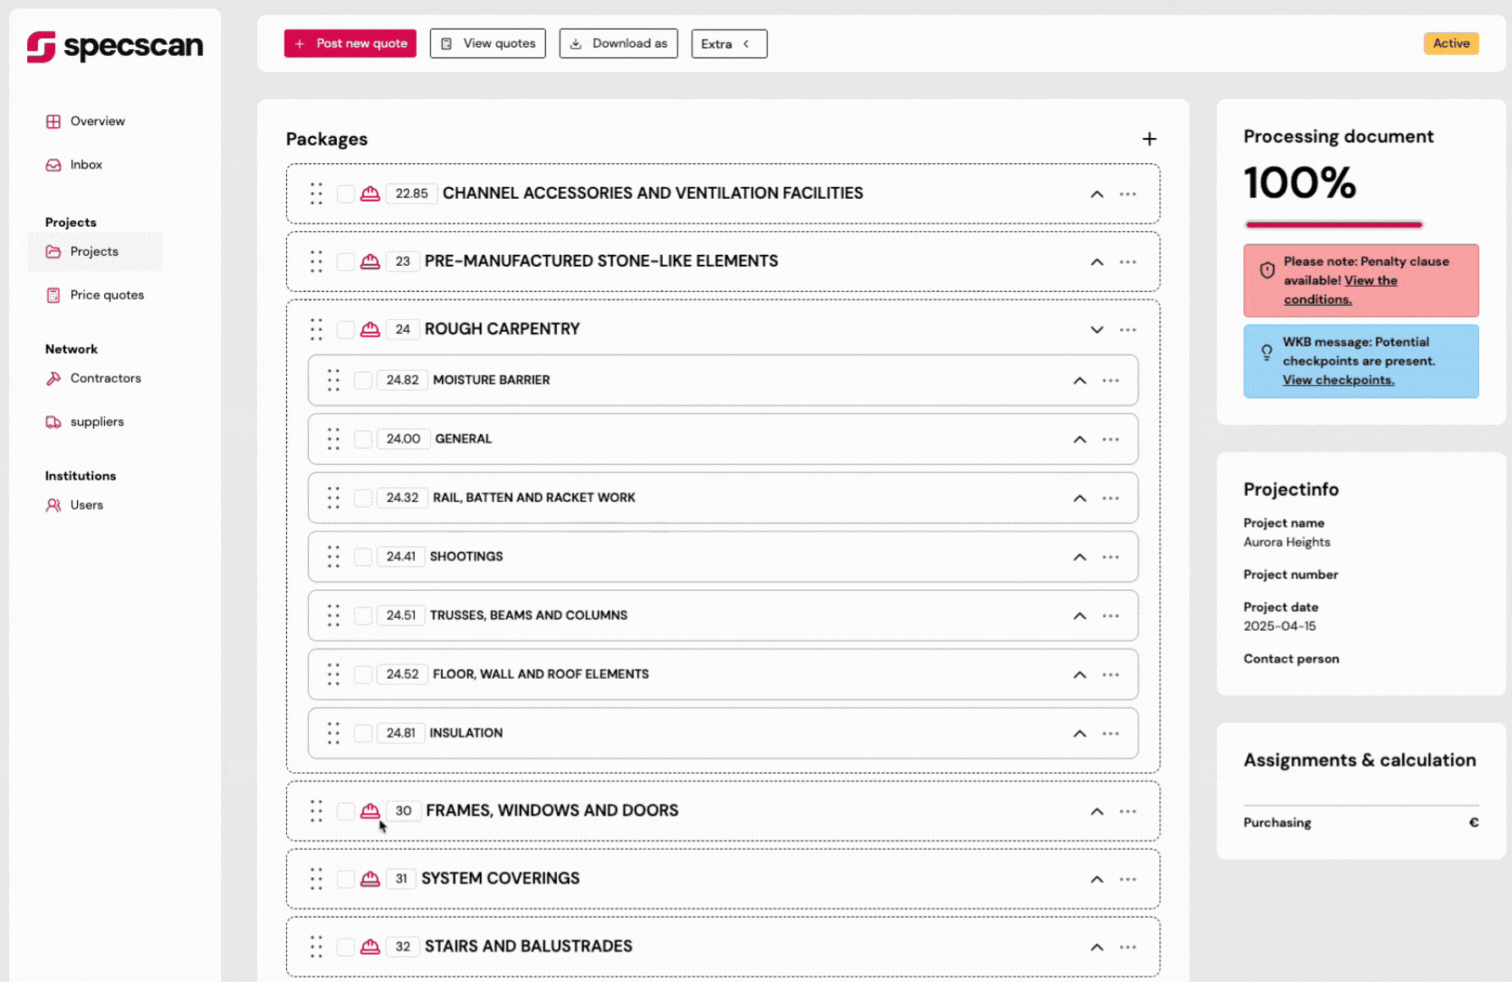
Task: Open three-dots menu for Floor, Wall and Roof Elements
Action: point(1111,675)
